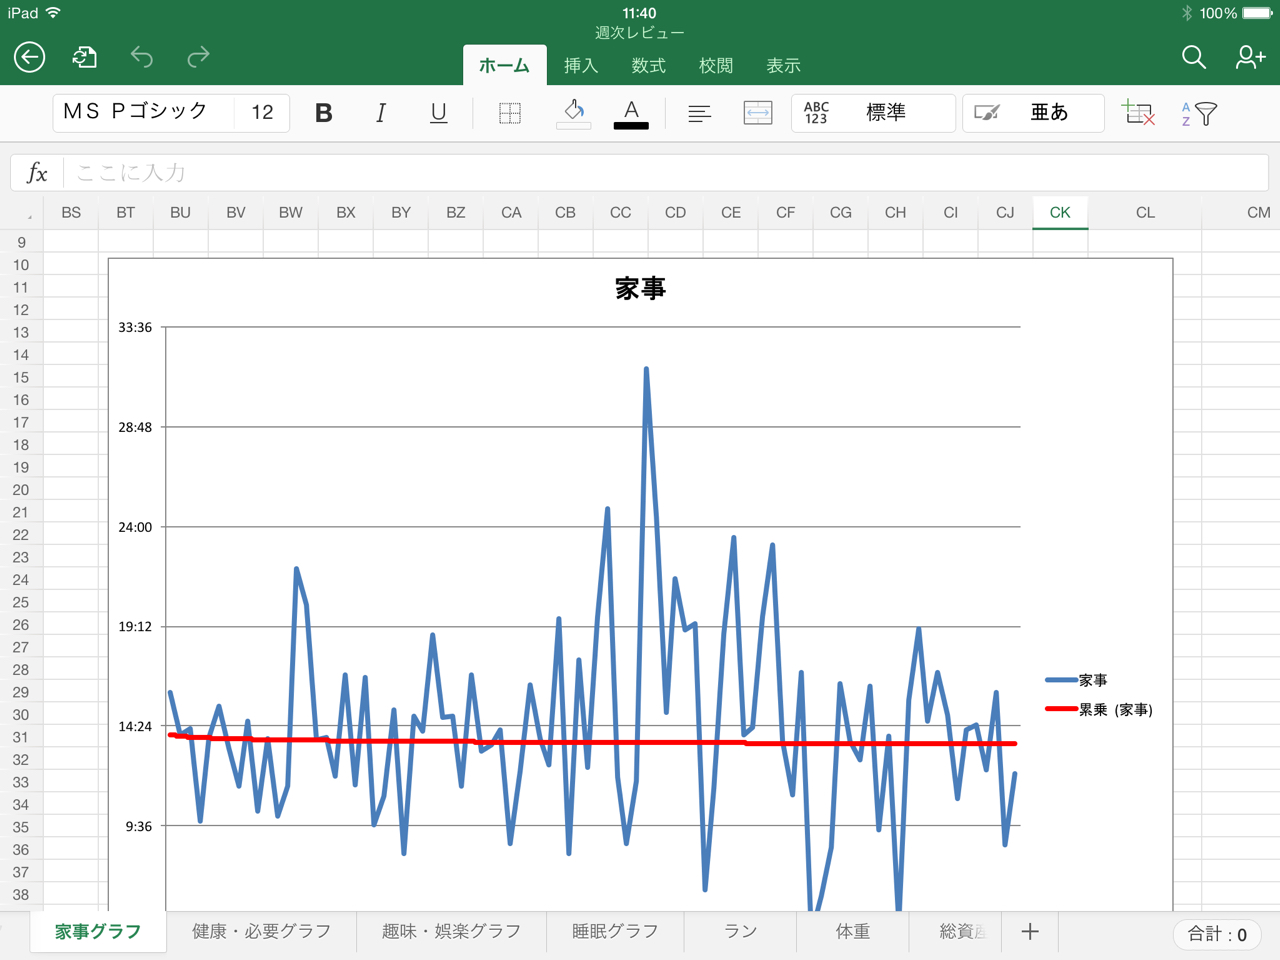Add a new sheet with plus button
This screenshot has height=960, width=1280.
coord(1030,932)
